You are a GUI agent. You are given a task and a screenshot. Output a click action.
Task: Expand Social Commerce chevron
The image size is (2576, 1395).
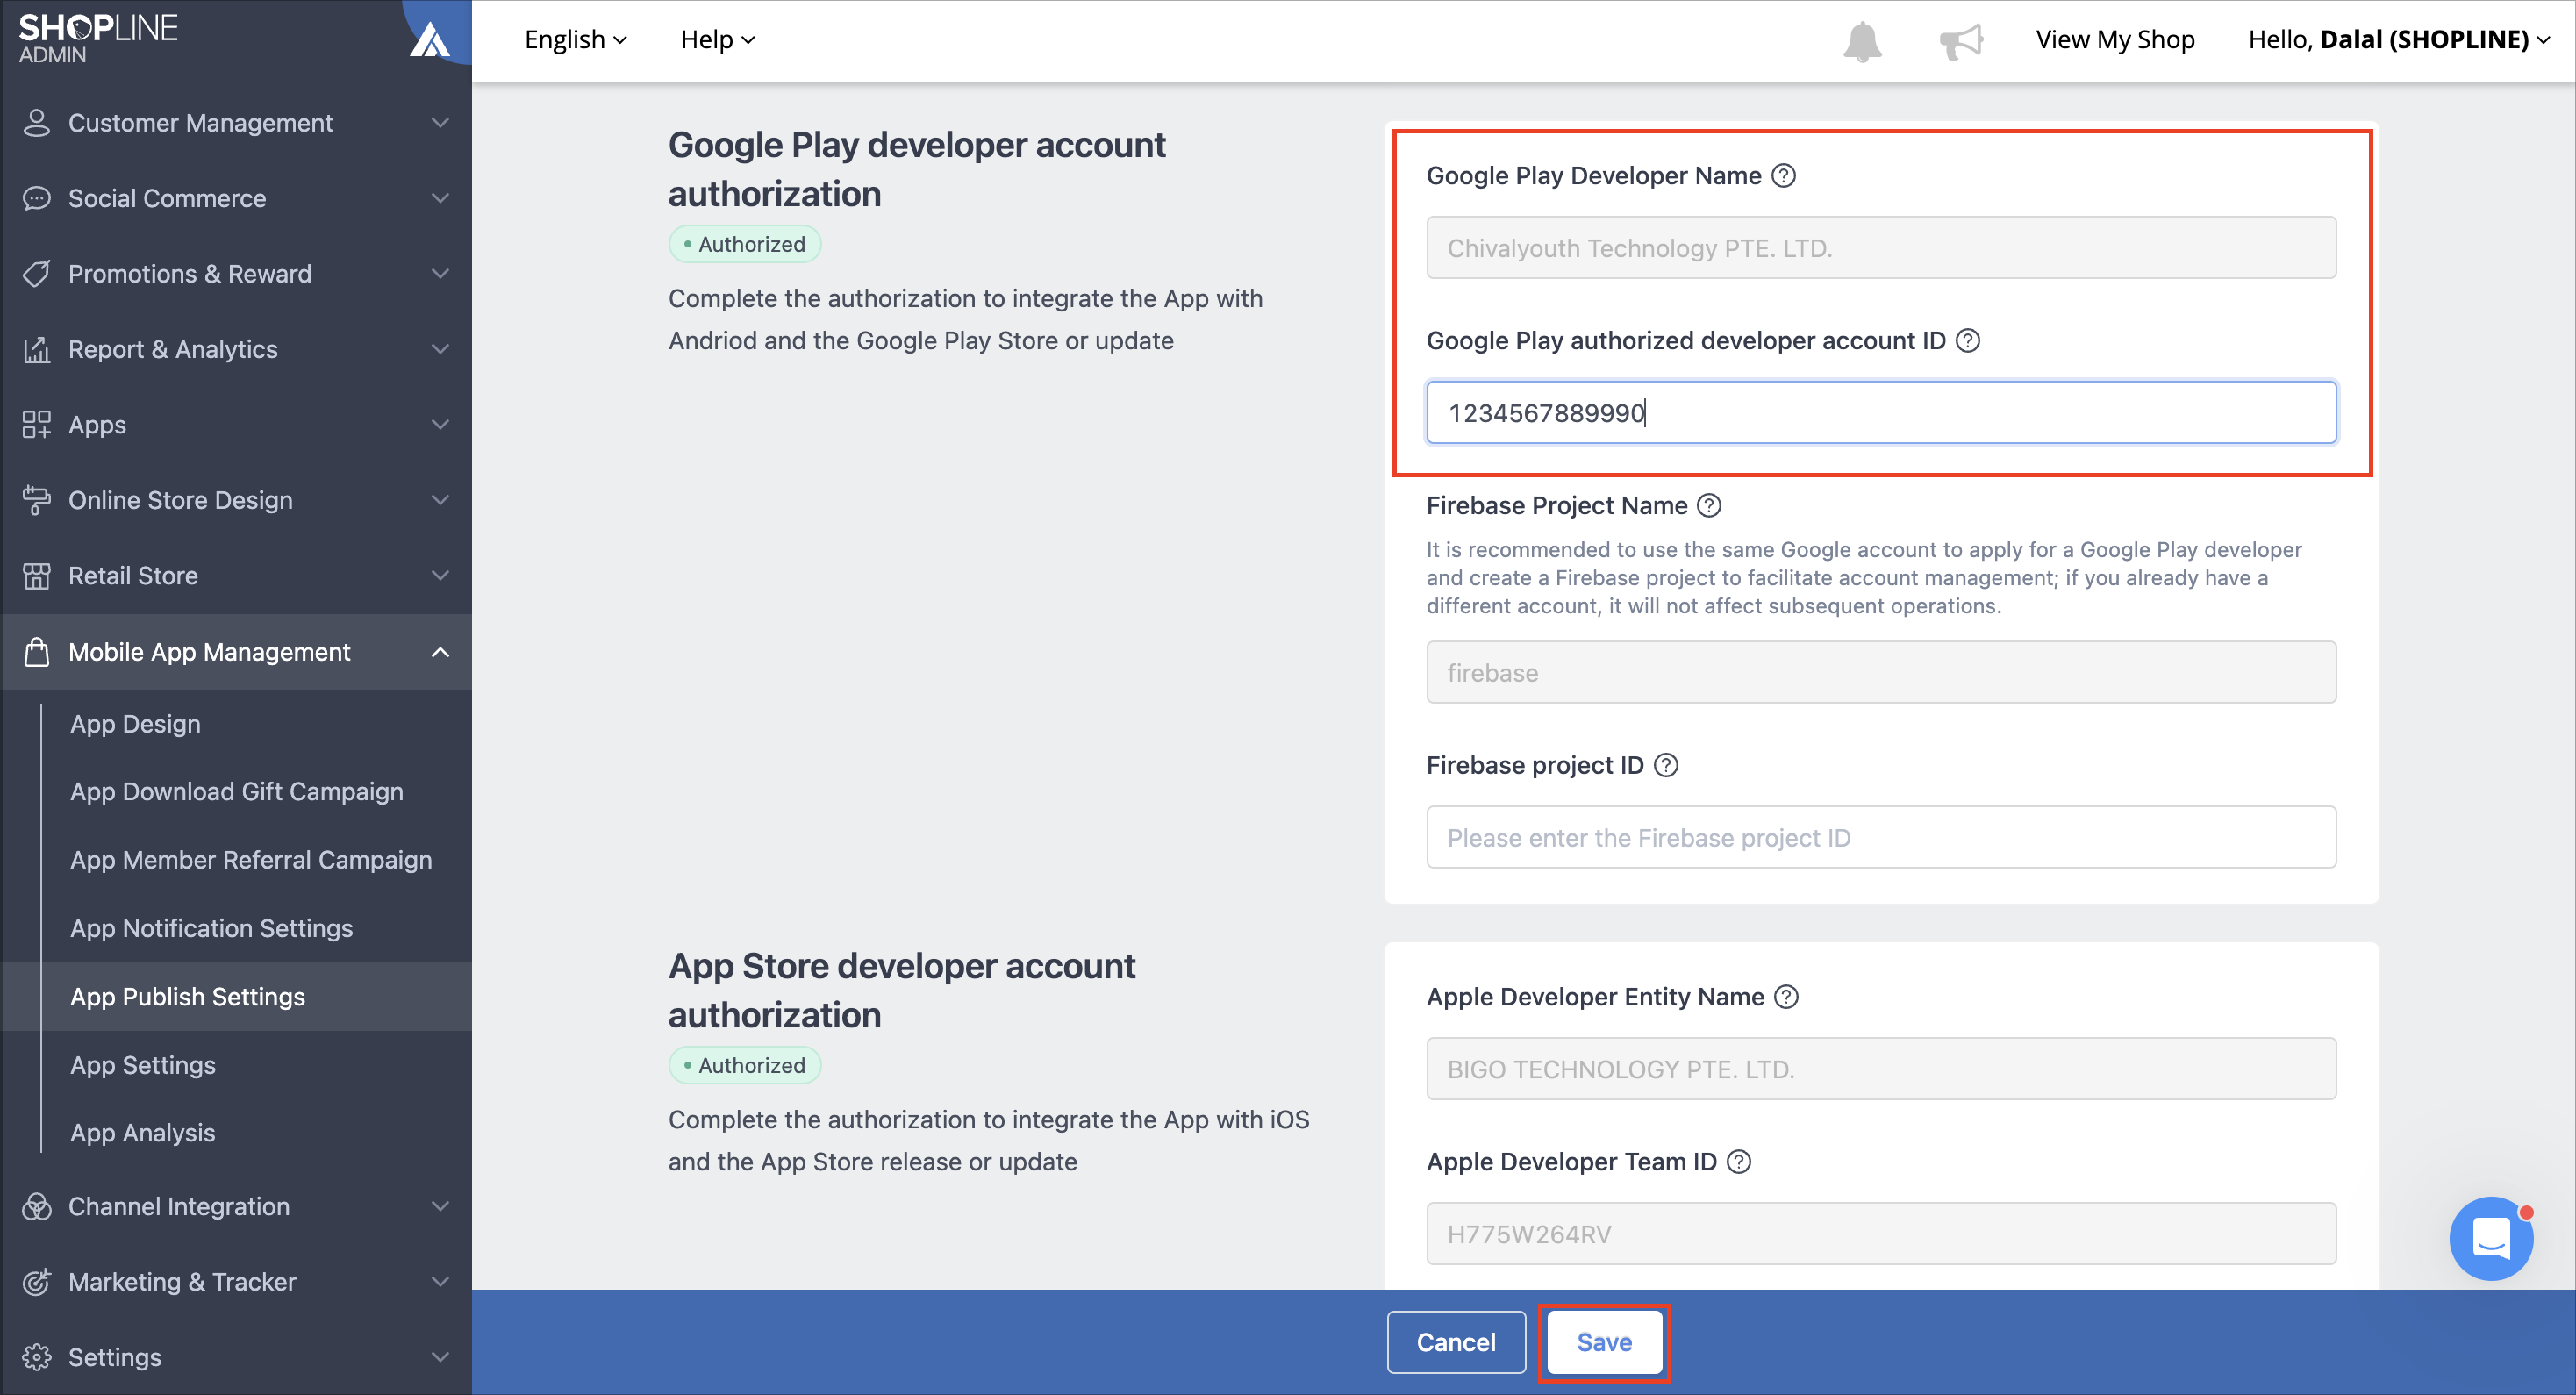click(x=440, y=198)
